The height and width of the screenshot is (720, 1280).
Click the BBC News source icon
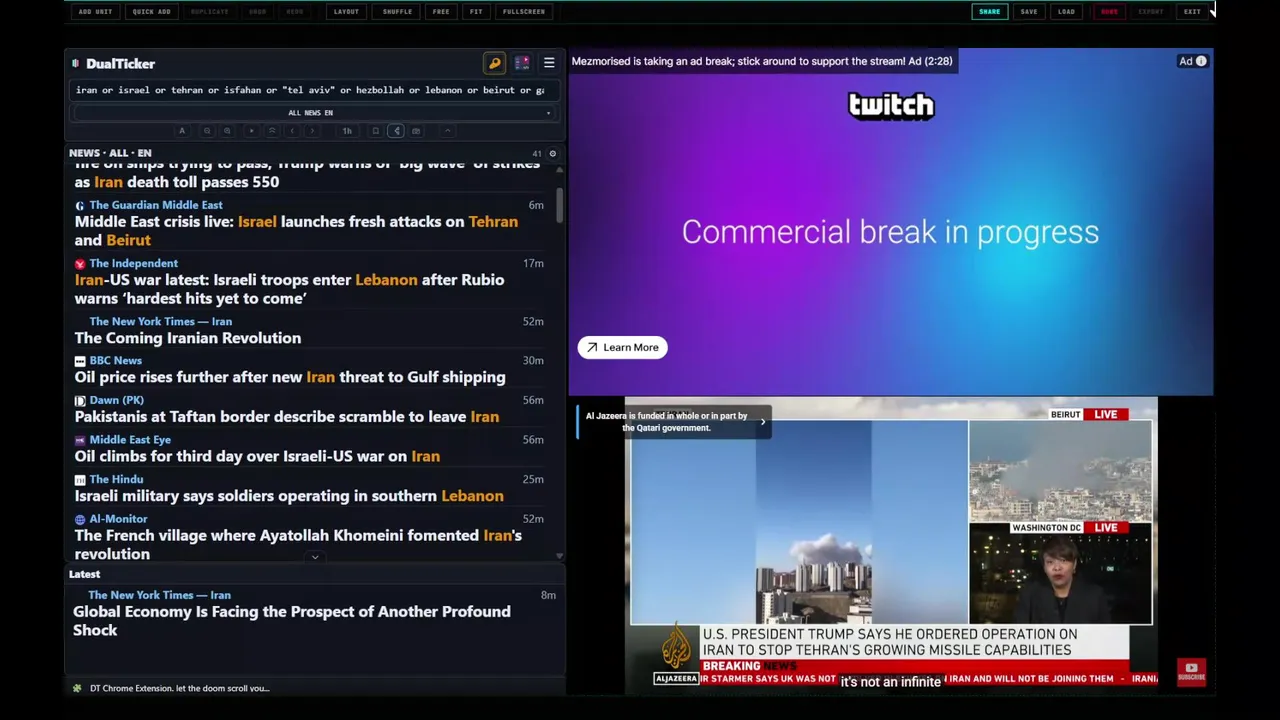[x=80, y=361]
